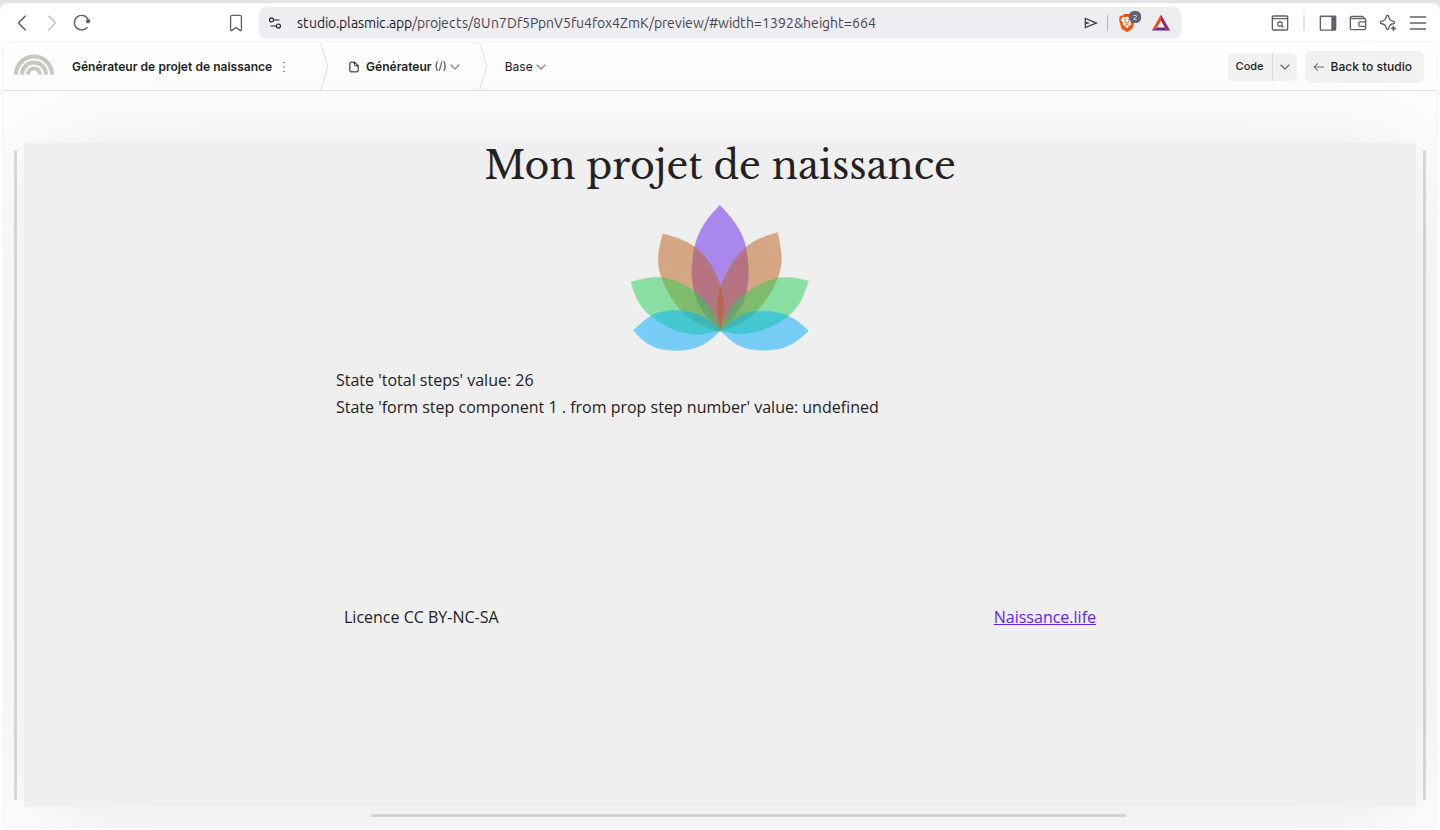The height and width of the screenshot is (830, 1440).
Task: Go back to the previous page
Action: pos(22,22)
